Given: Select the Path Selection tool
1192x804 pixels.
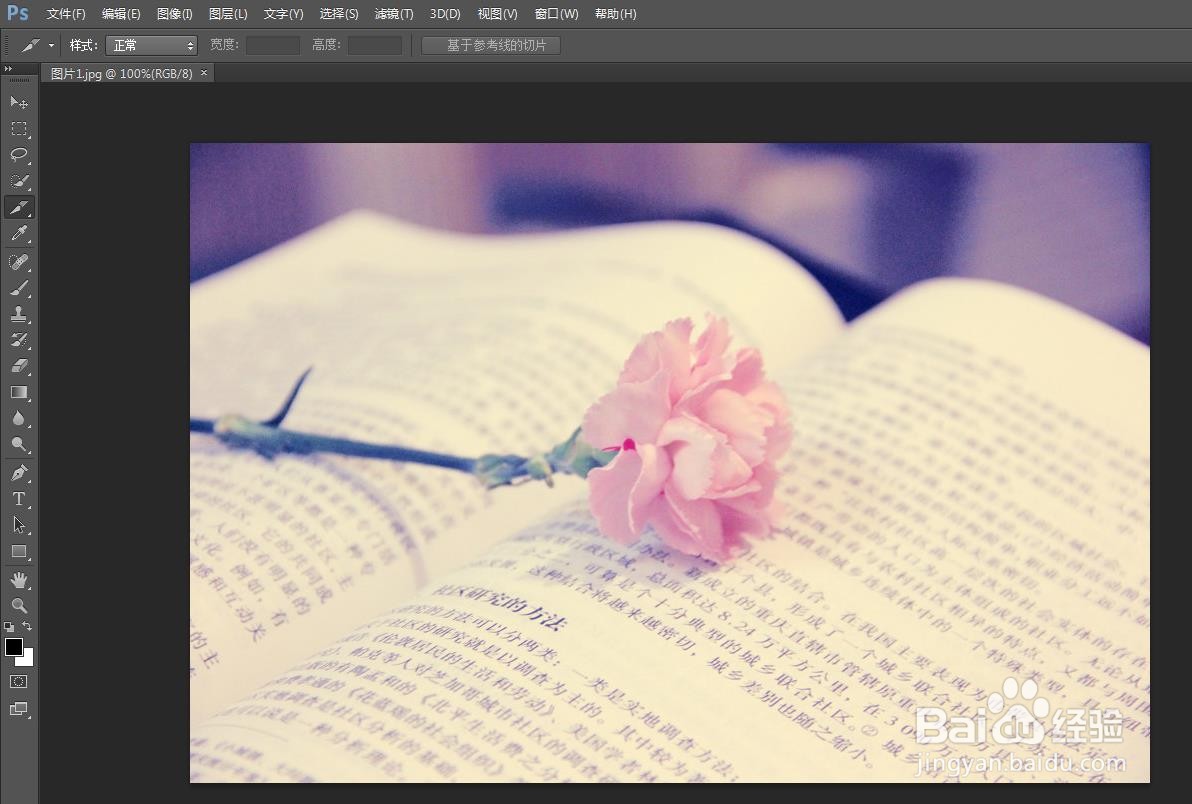Looking at the screenshot, I should [19, 525].
